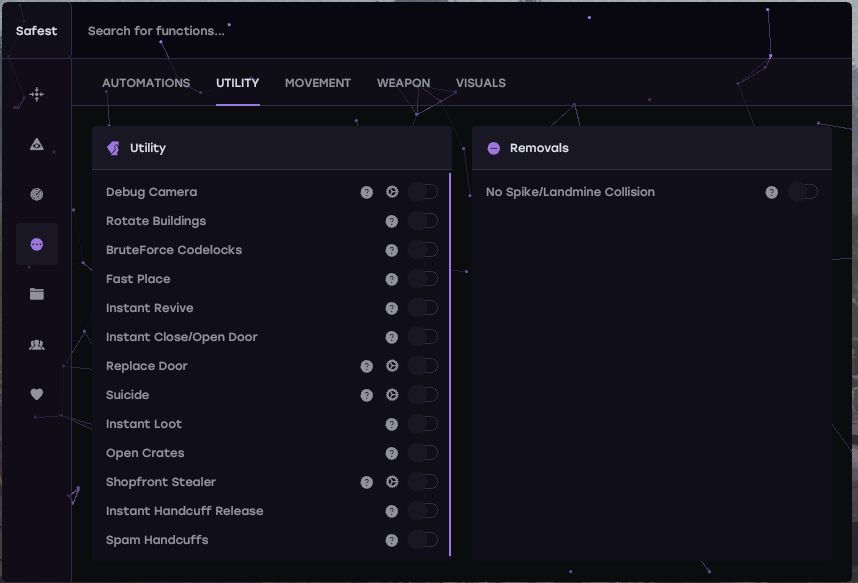Open Shopfront Stealer gear settings
This screenshot has width=858, height=583.
point(392,482)
